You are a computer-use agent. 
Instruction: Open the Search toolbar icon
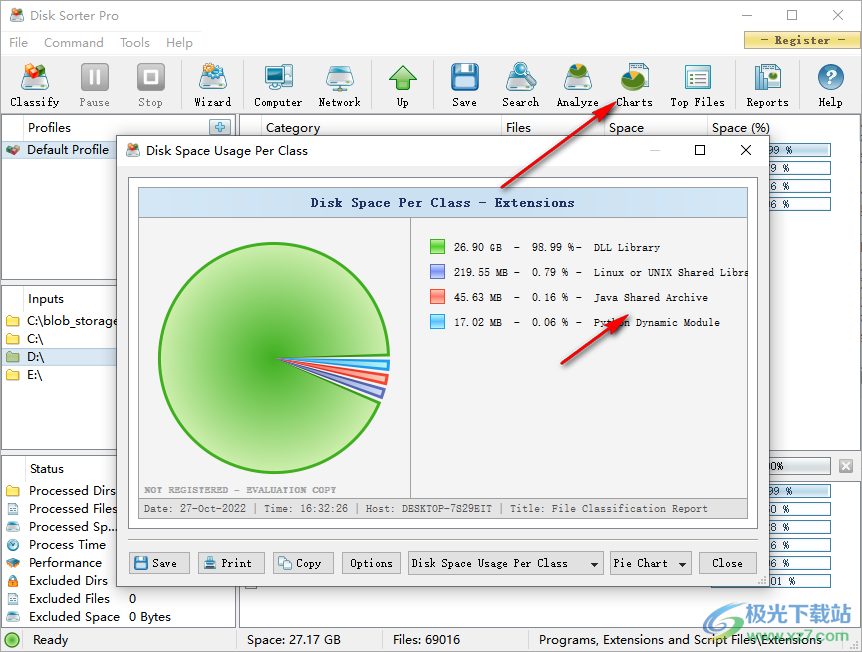tap(521, 85)
